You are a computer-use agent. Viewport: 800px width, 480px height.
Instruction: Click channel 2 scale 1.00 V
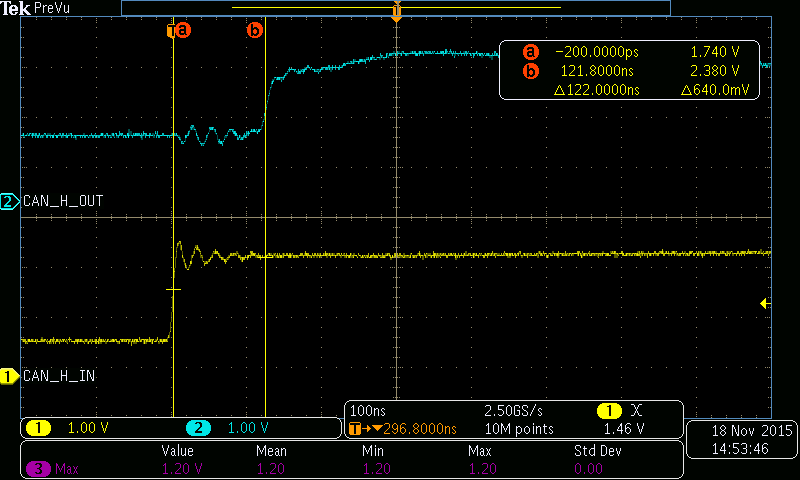[248, 428]
